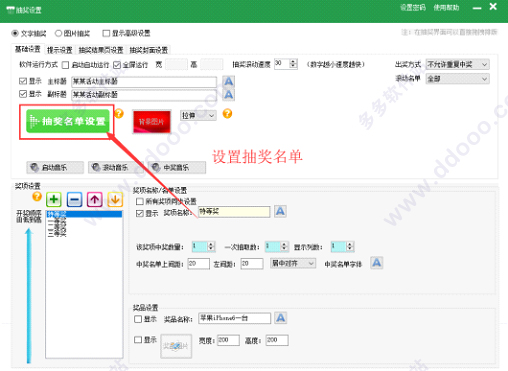
Task: Enable 所有奖项同步设置 checkbox
Action: (x=140, y=201)
